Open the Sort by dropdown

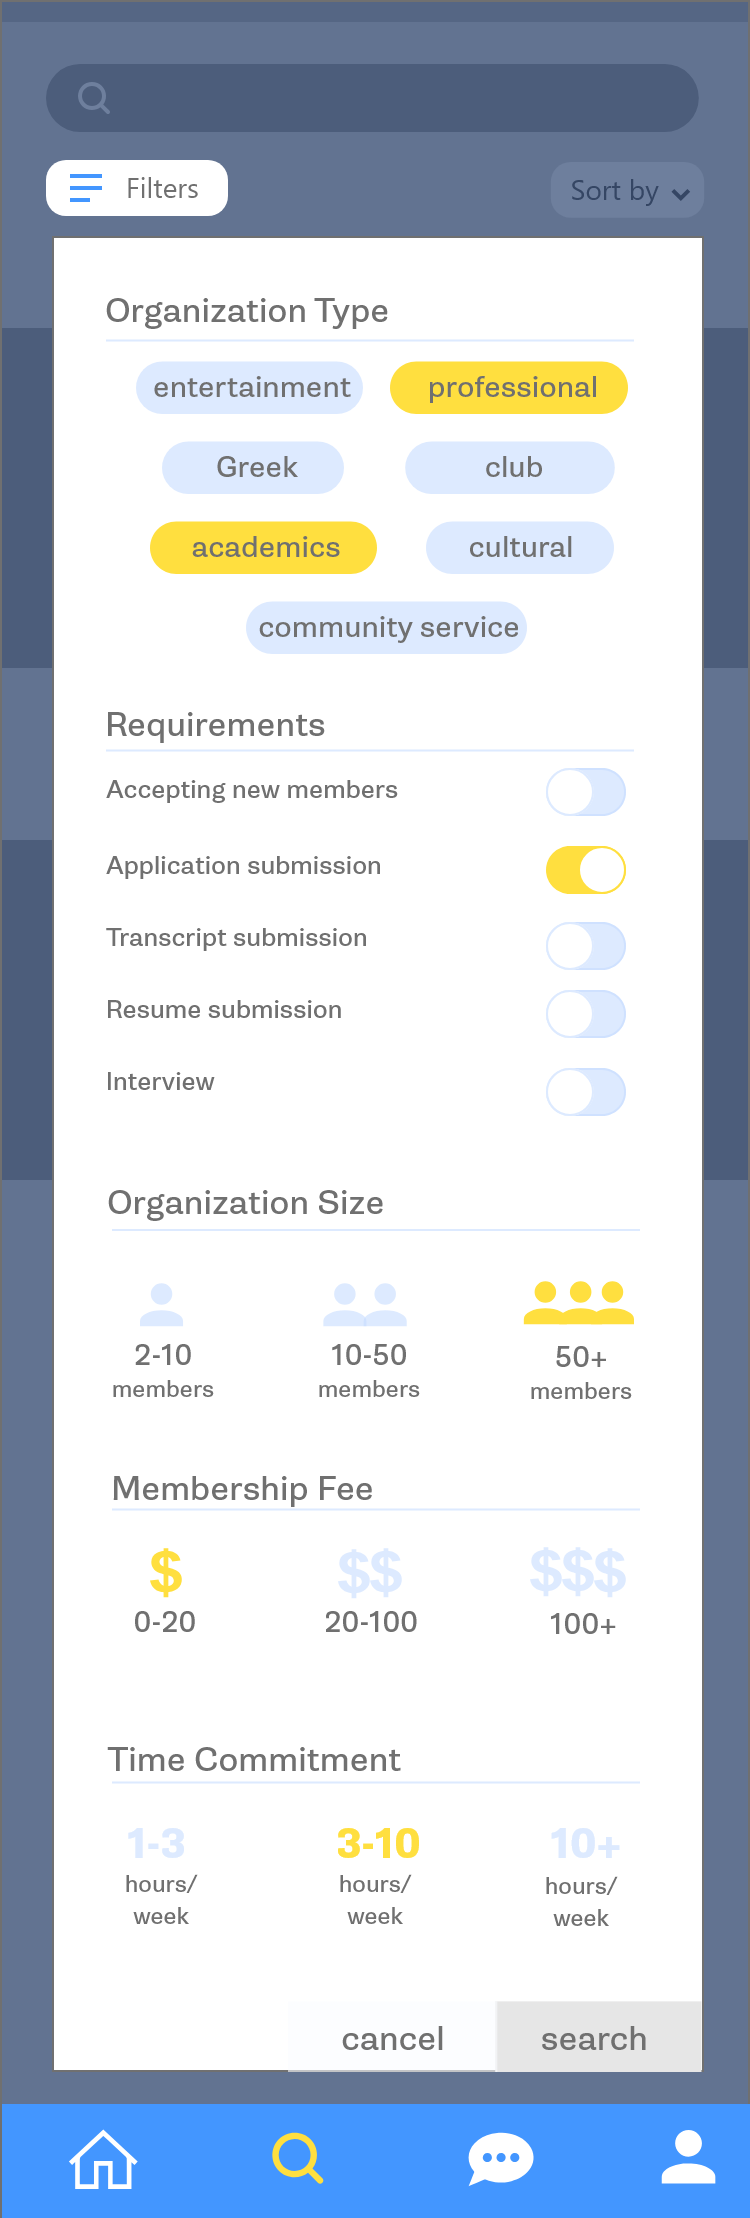click(628, 190)
